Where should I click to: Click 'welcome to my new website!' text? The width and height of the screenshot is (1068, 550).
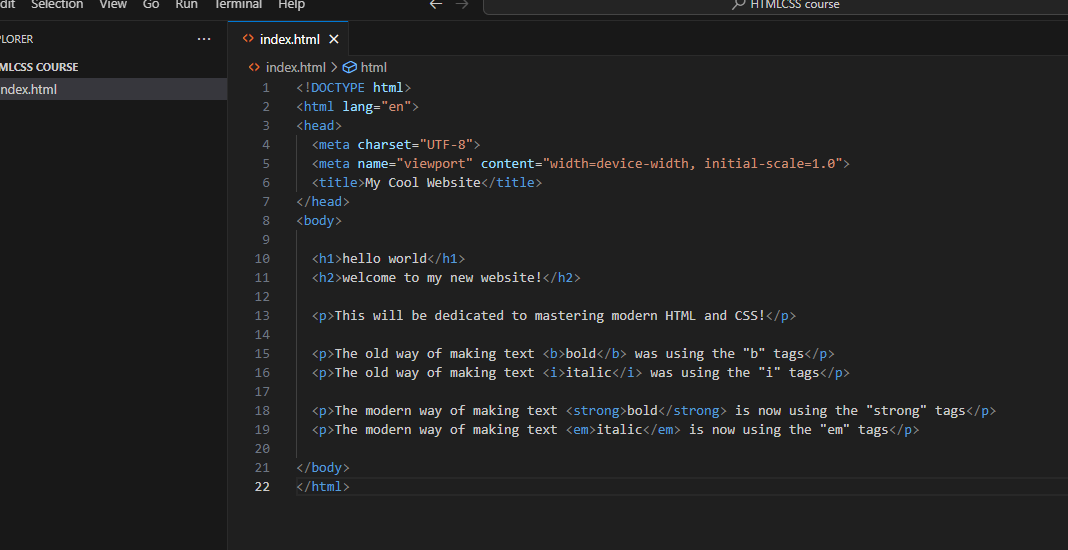pyautogui.click(x=442, y=278)
